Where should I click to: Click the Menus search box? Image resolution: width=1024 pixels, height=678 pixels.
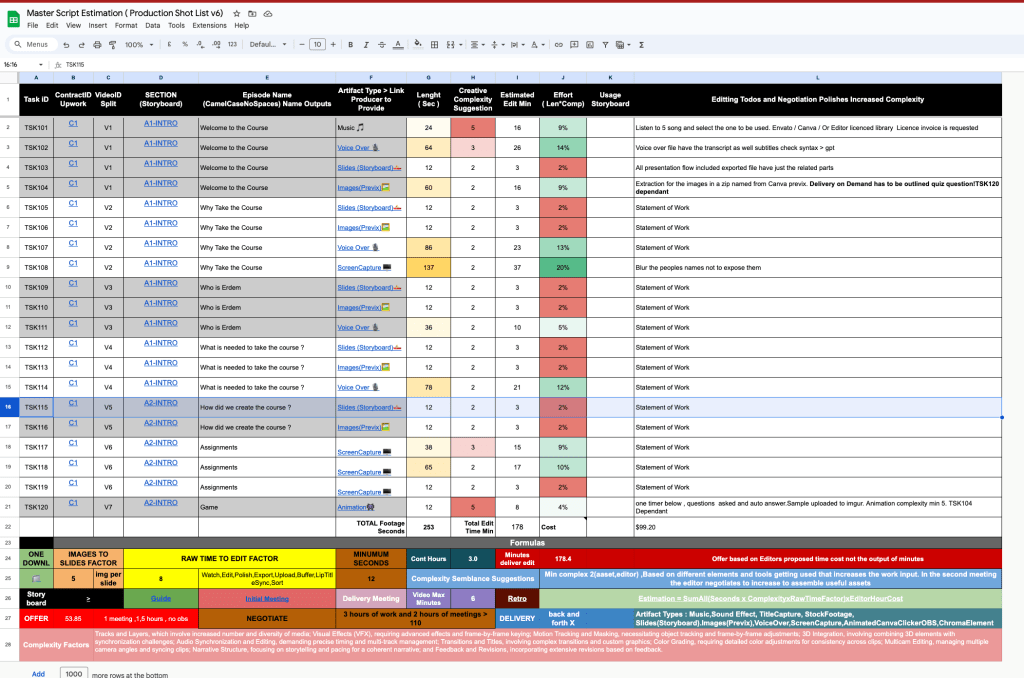[x=32, y=44]
